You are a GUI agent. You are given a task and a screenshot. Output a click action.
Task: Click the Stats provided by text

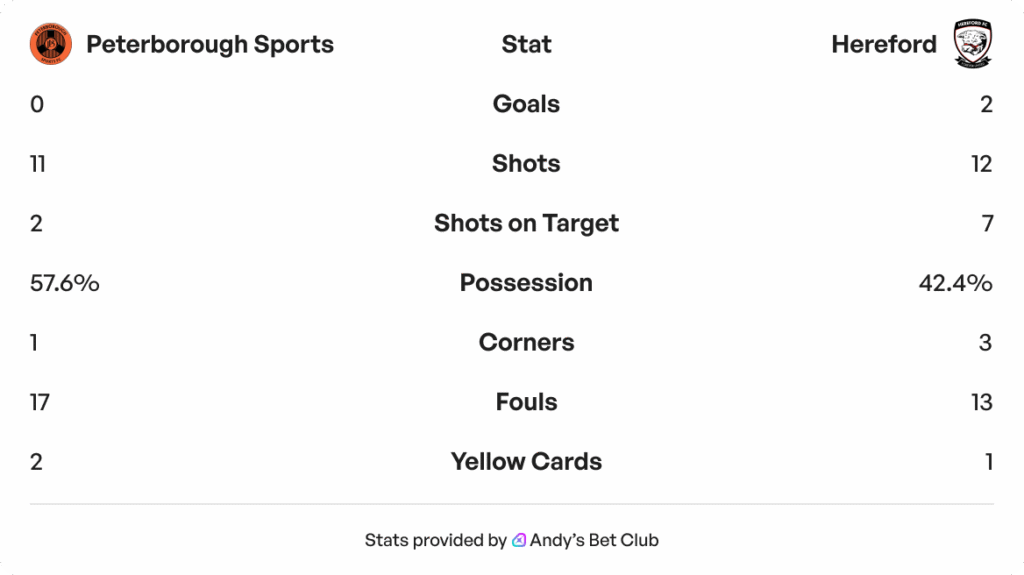[x=435, y=540]
